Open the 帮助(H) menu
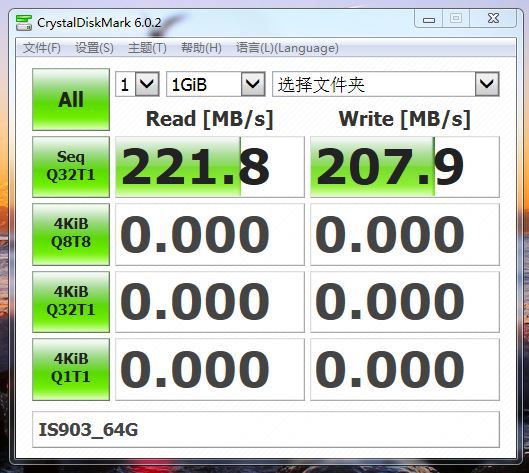 [201, 48]
